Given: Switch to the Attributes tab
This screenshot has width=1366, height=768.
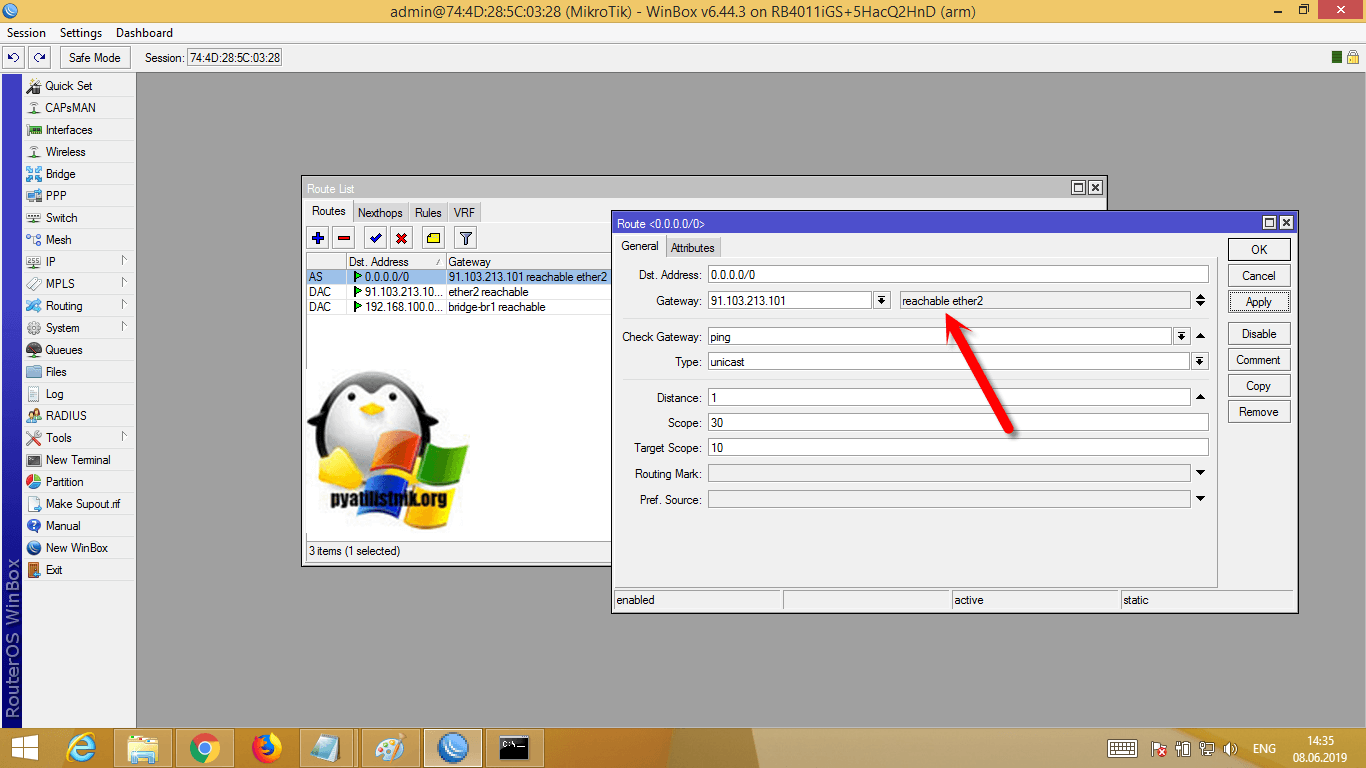Looking at the screenshot, I should click(692, 248).
